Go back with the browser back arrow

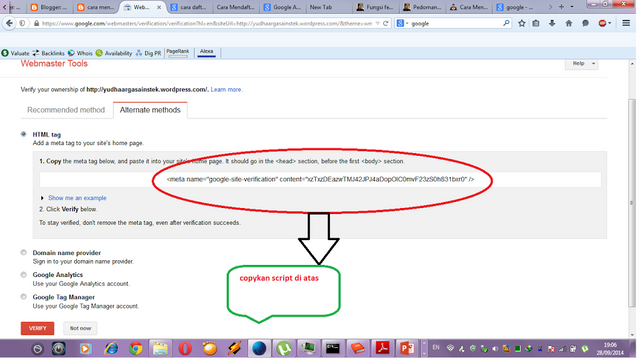[x=9, y=23]
